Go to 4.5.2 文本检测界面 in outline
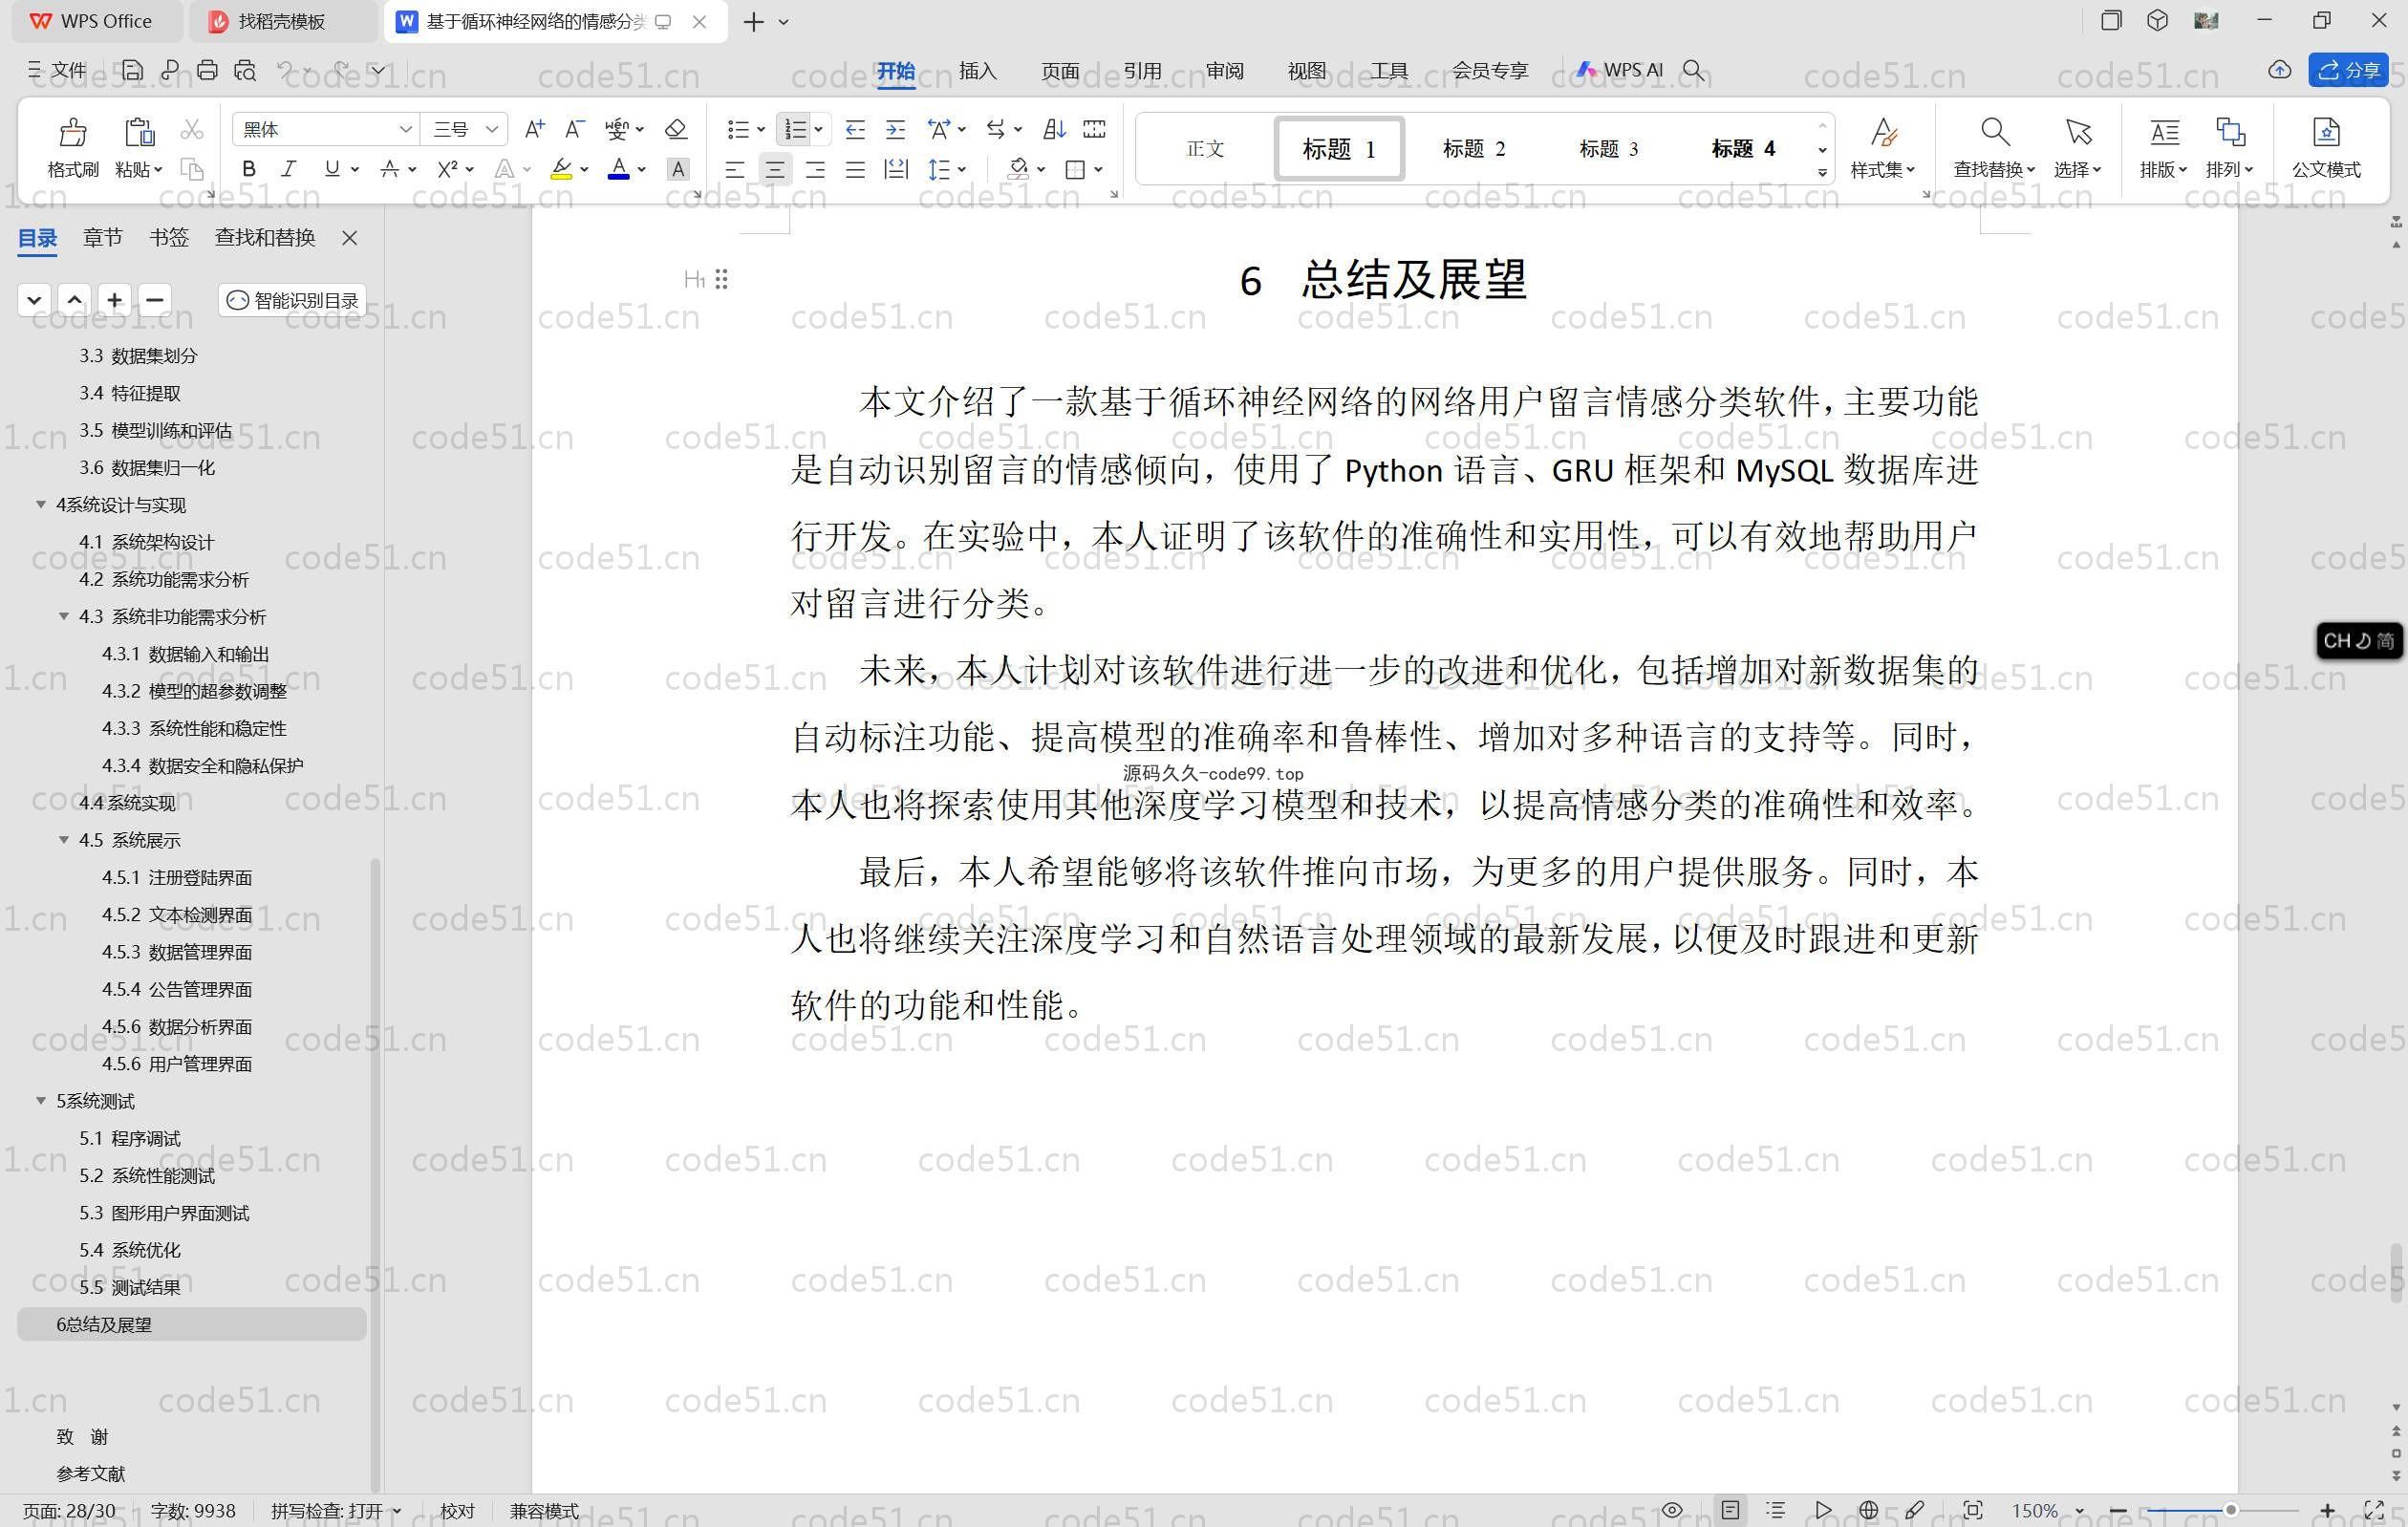 [x=177, y=914]
